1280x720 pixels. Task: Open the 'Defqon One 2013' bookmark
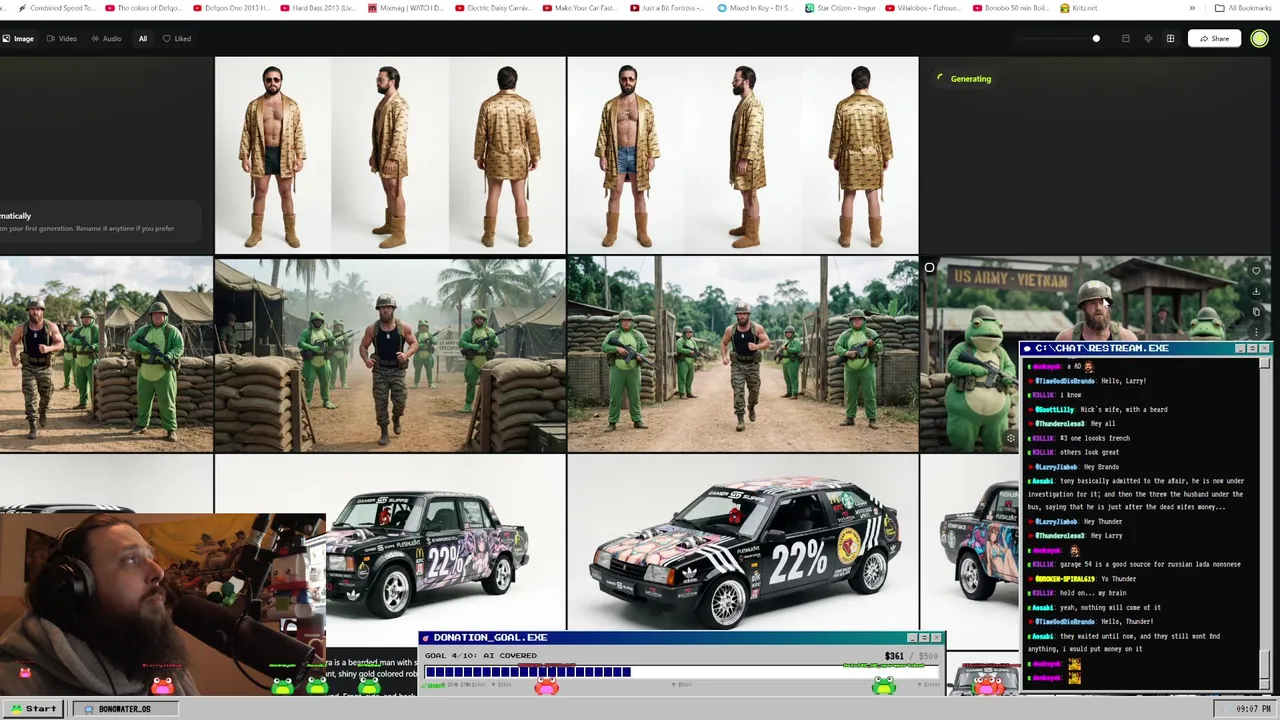coord(230,8)
